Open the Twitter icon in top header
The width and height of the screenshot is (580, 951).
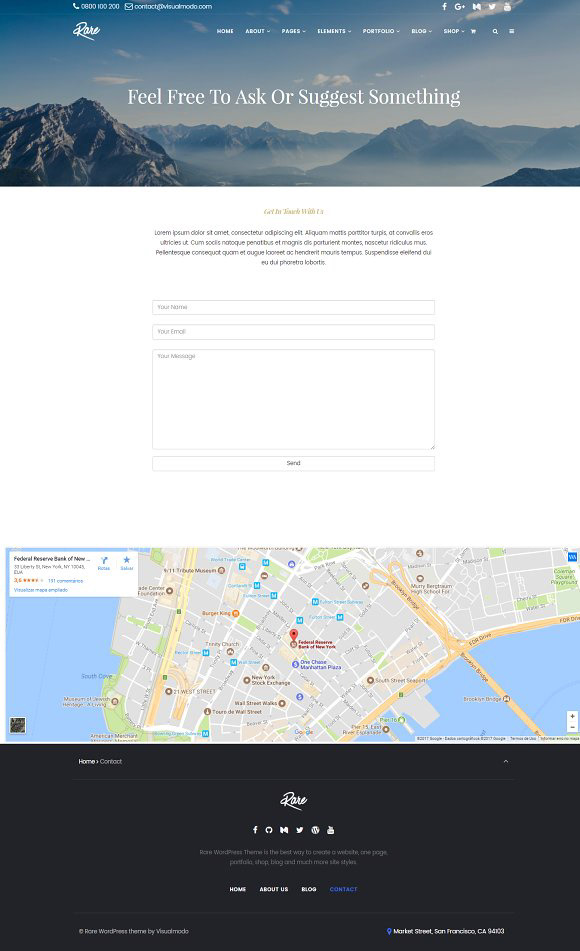[x=492, y=7]
